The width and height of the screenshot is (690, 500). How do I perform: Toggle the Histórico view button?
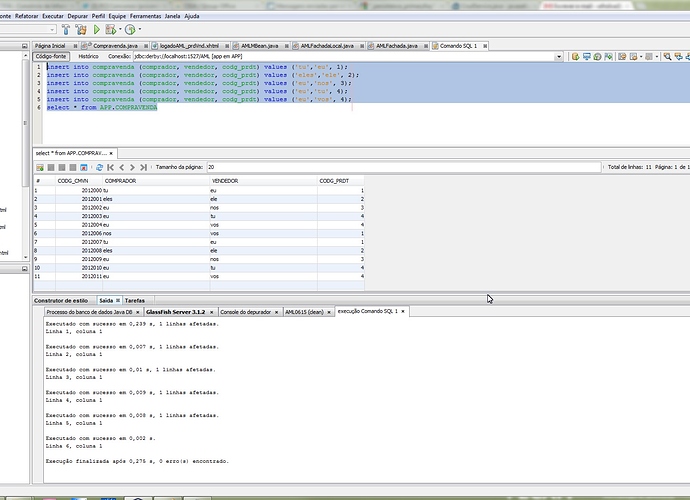click(88, 56)
